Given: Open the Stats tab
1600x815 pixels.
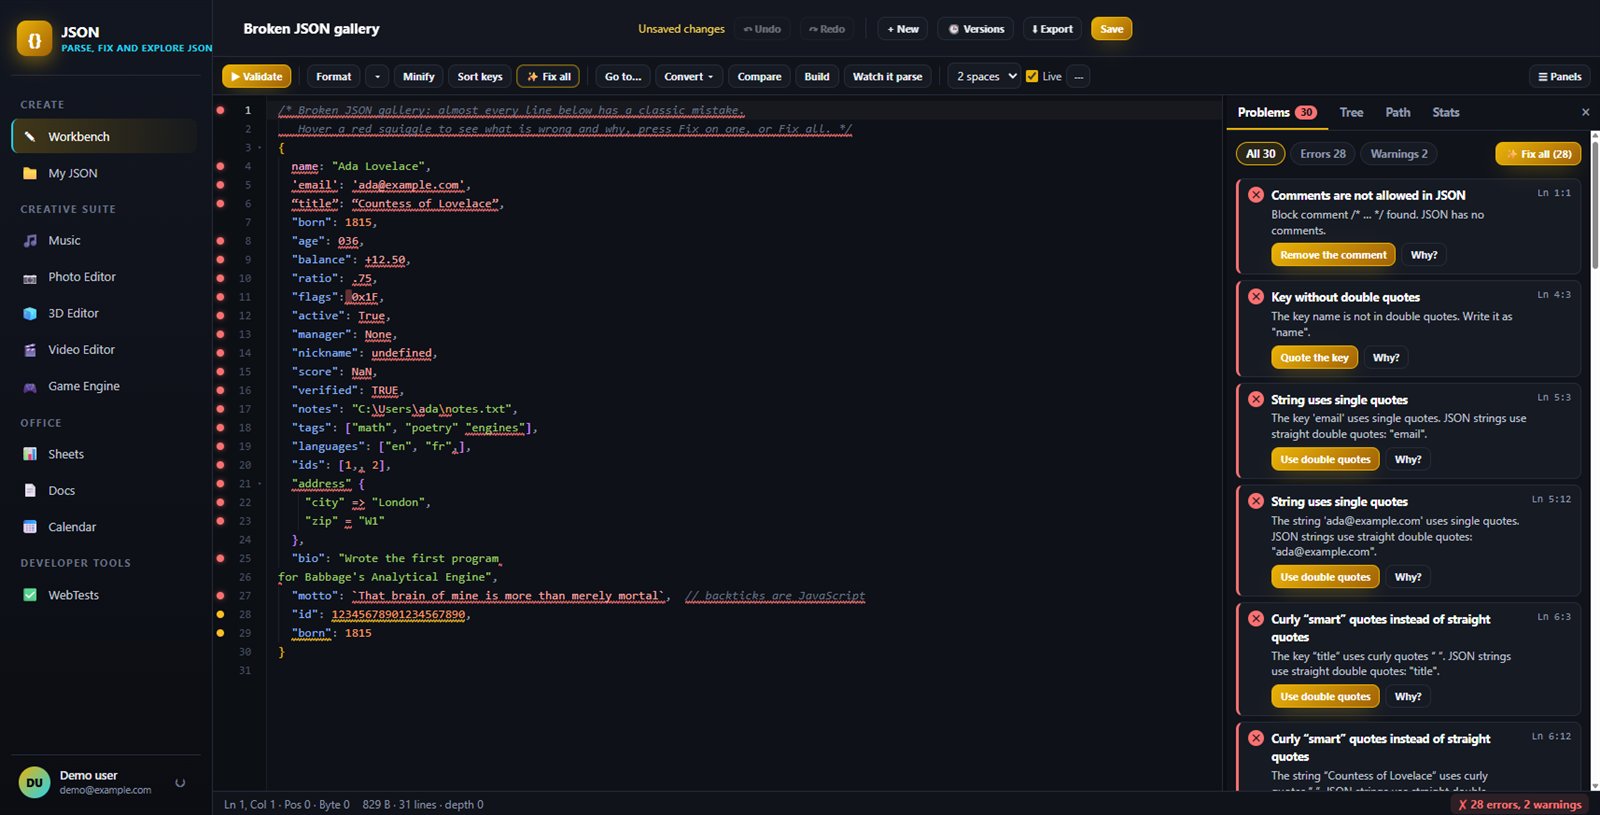Looking at the screenshot, I should pos(1445,112).
